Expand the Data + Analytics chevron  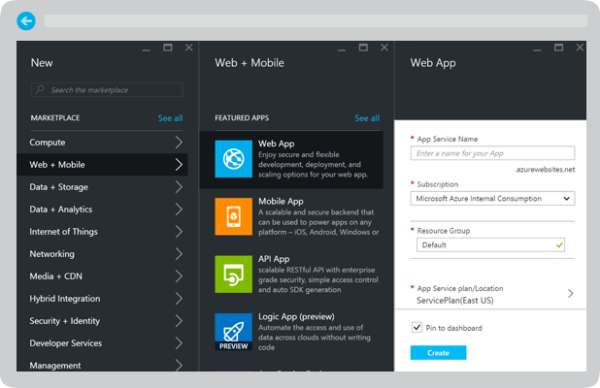(179, 209)
